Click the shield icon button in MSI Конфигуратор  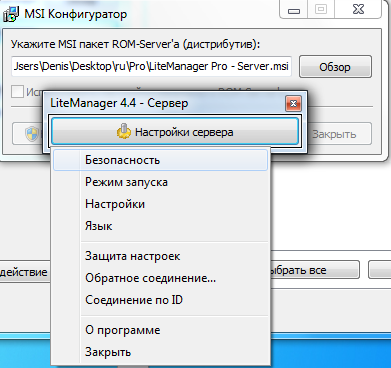tap(27, 134)
